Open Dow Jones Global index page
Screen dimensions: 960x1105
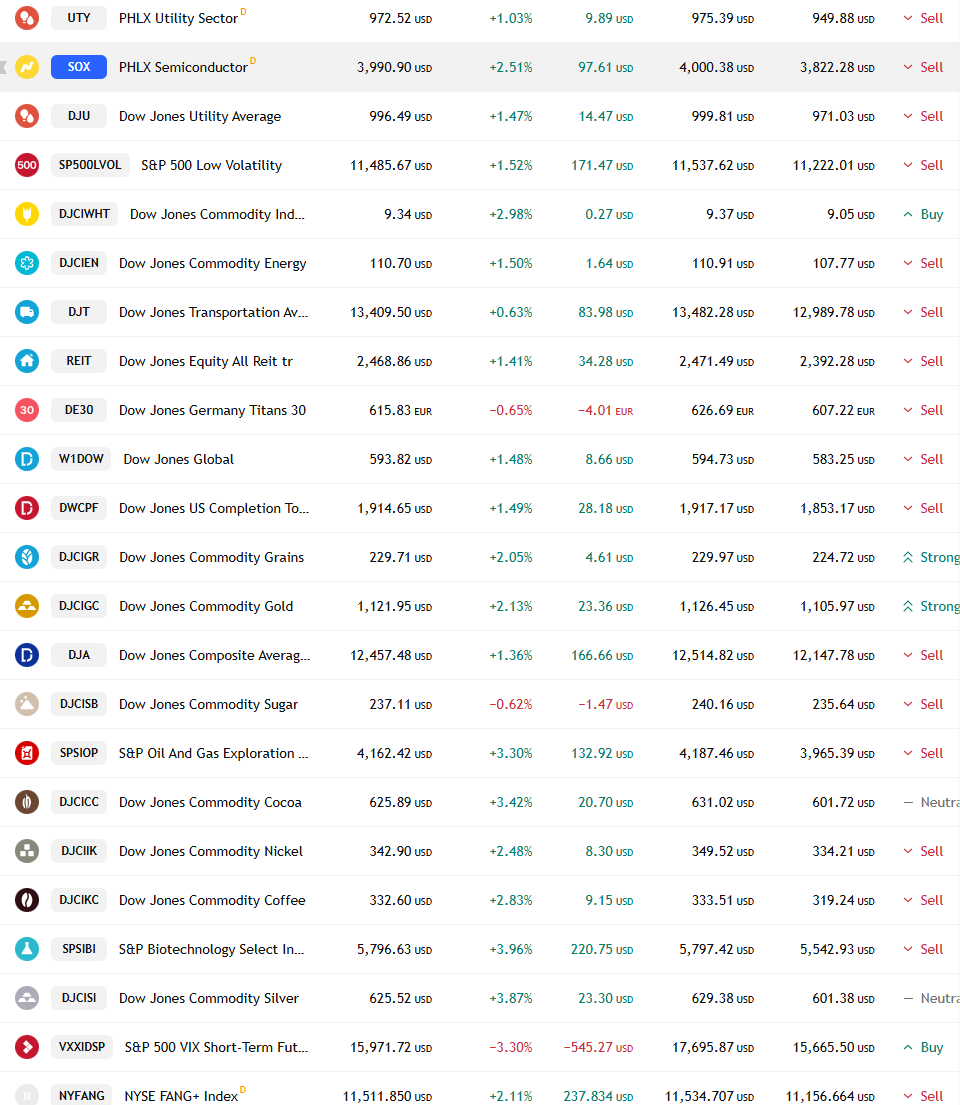point(178,459)
